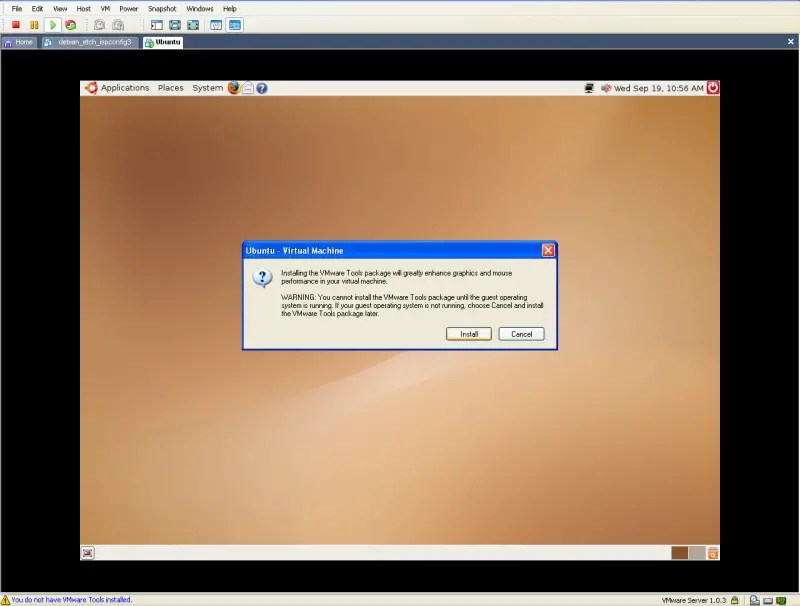Click Cancel in the VMware Tools dialog
Screen dimensions: 800x606
tap(521, 334)
